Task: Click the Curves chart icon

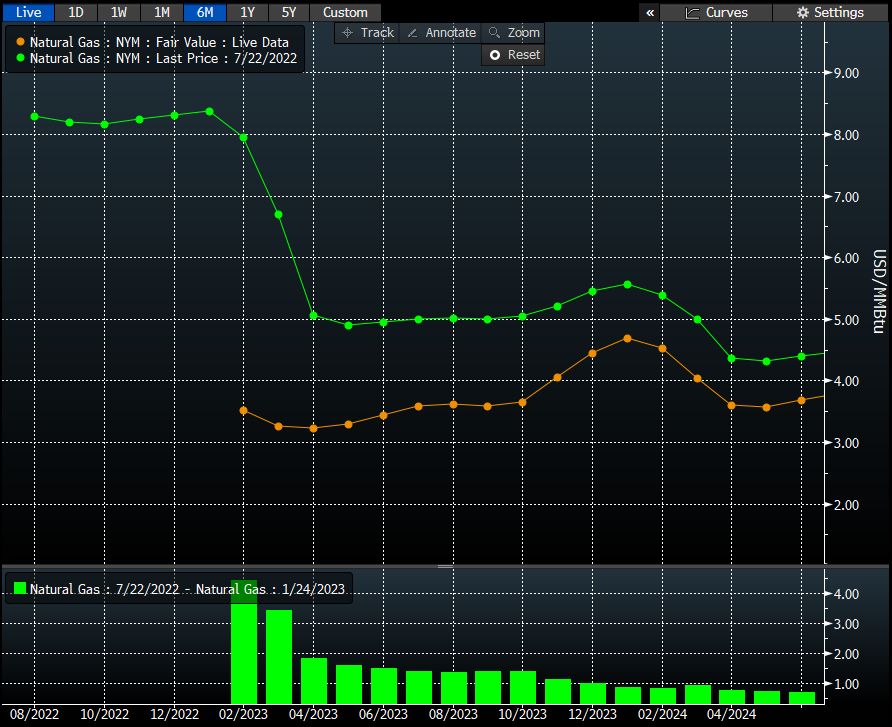Action: pyautogui.click(x=692, y=13)
